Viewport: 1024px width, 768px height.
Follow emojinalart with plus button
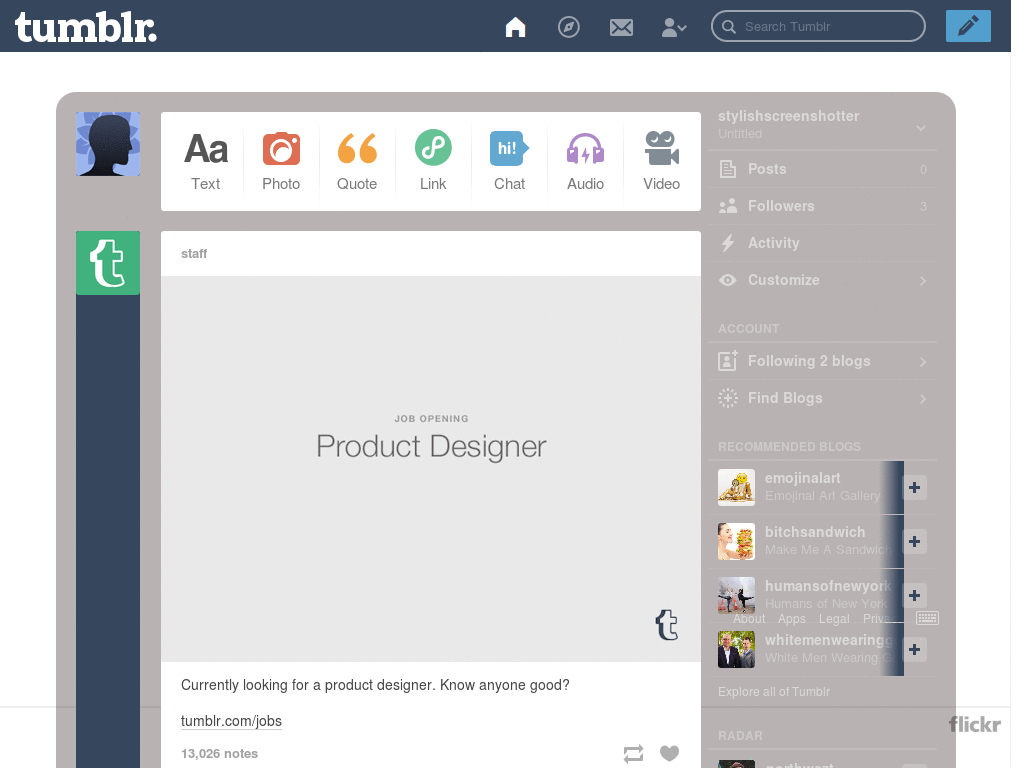tap(914, 487)
